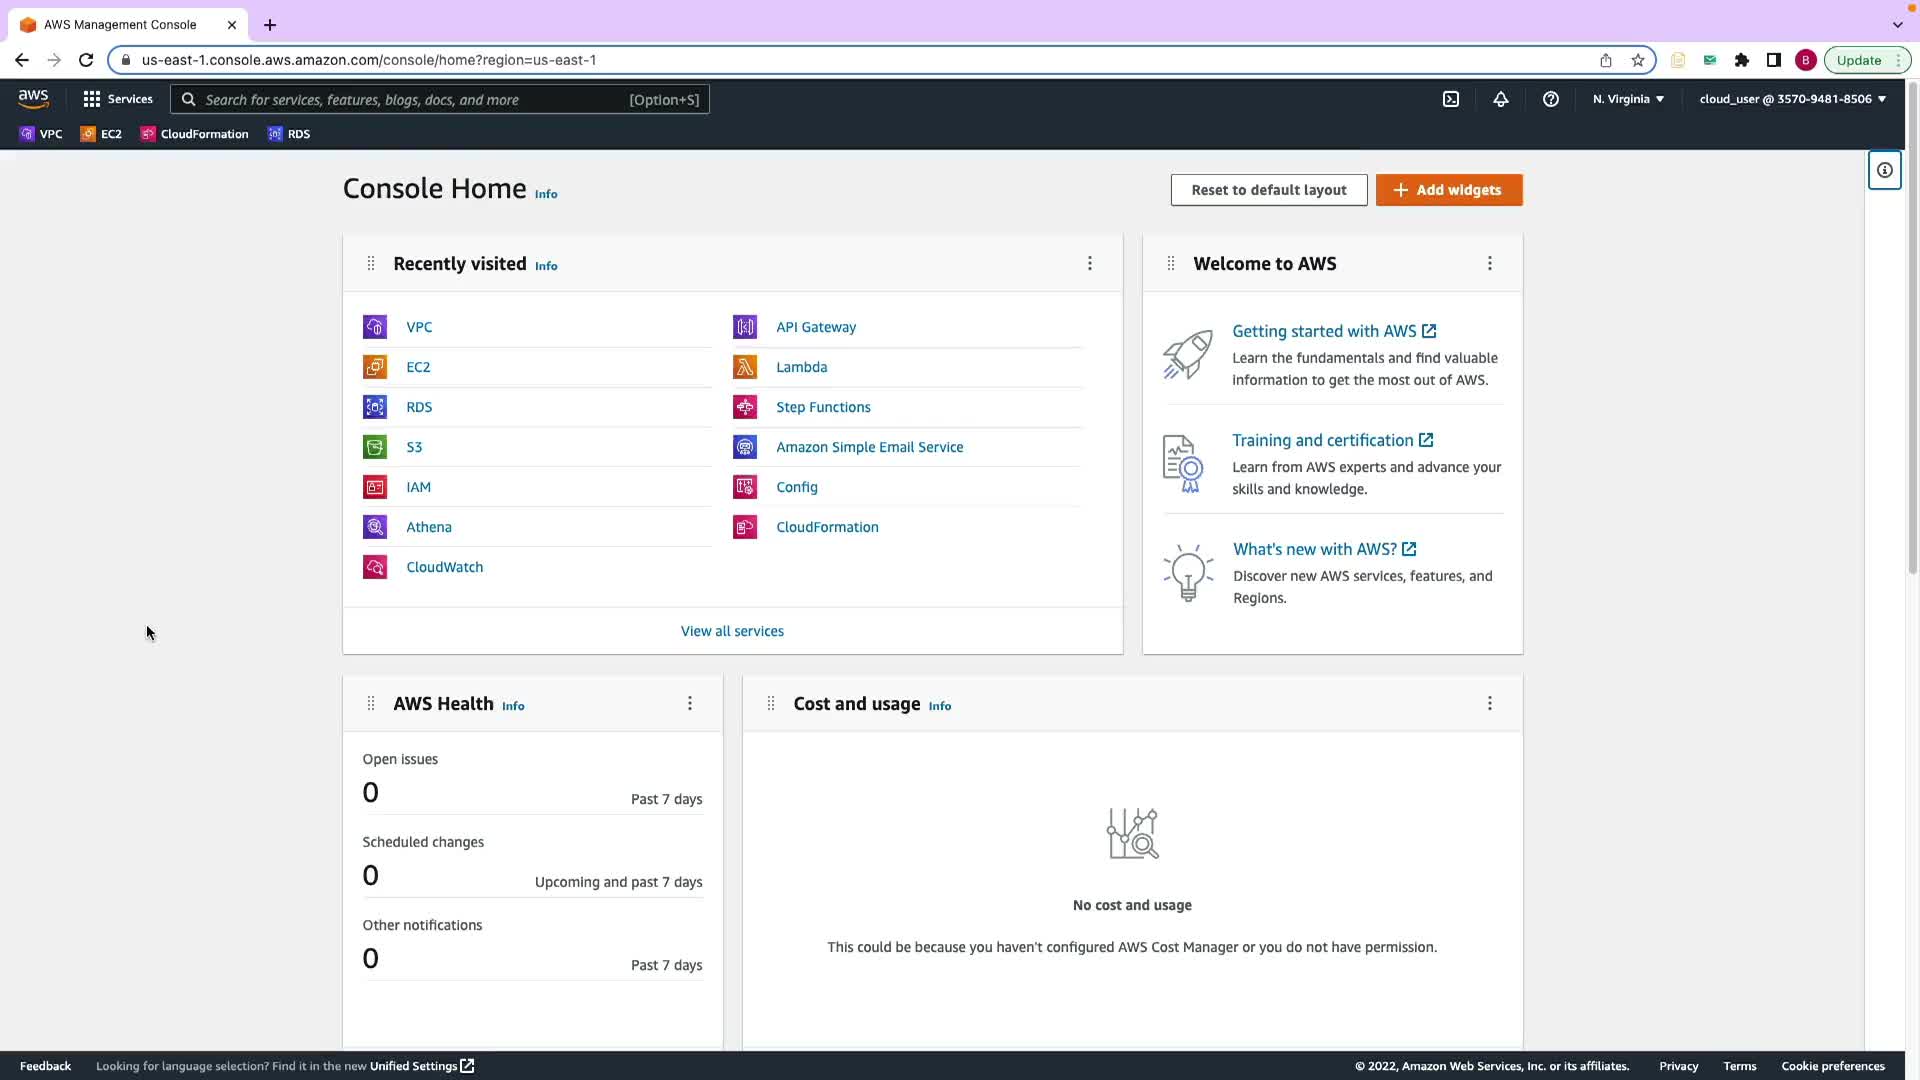Click the bookmark star in the address bar
The width and height of the screenshot is (1920, 1080).
pyautogui.click(x=1638, y=60)
